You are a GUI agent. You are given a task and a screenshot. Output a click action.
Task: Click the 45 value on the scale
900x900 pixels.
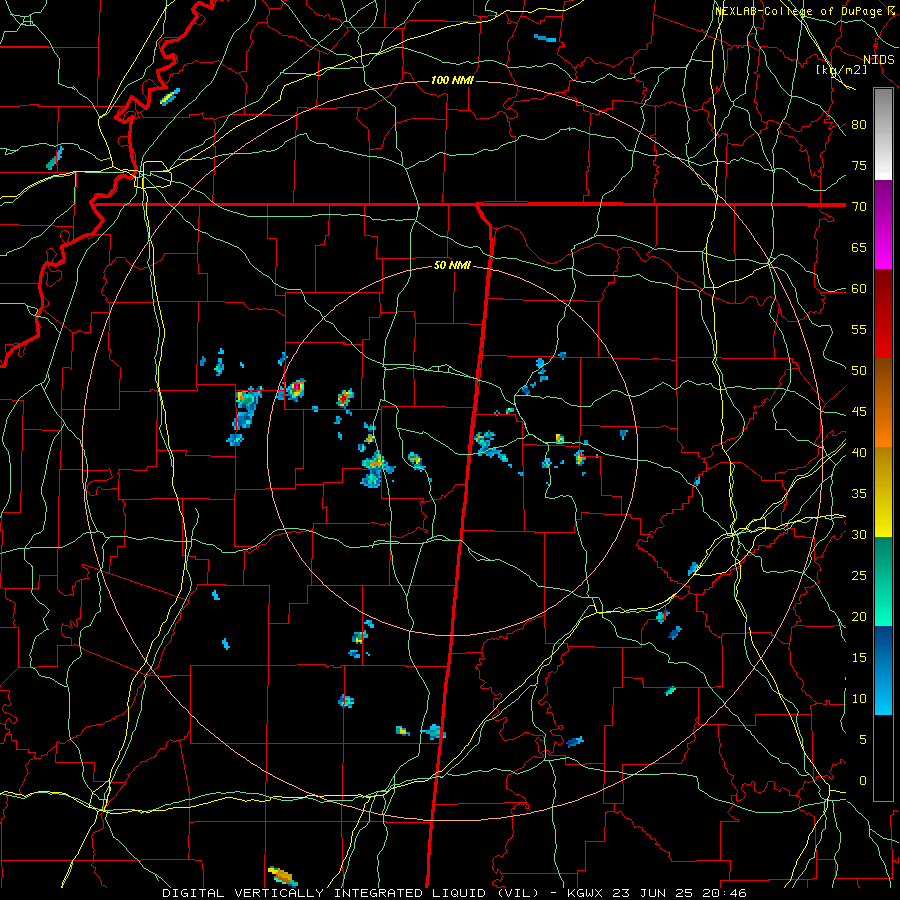click(859, 412)
